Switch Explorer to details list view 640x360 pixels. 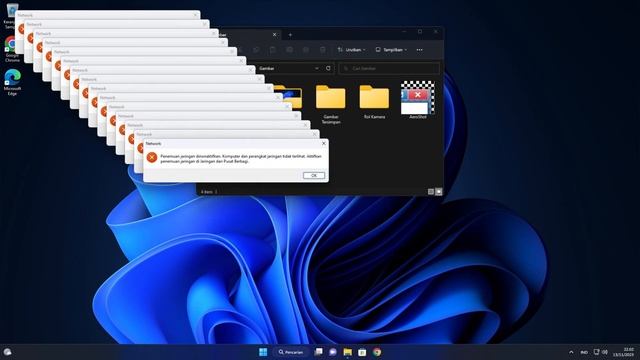[431, 191]
